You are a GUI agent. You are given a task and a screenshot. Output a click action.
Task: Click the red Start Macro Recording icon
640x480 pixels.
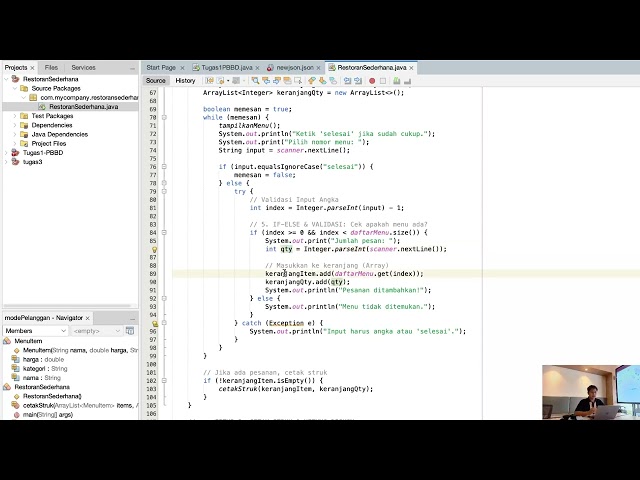click(372, 81)
